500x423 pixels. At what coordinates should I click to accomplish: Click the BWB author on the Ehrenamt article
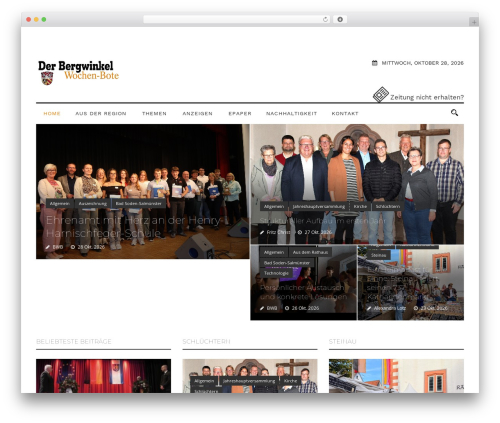point(58,247)
